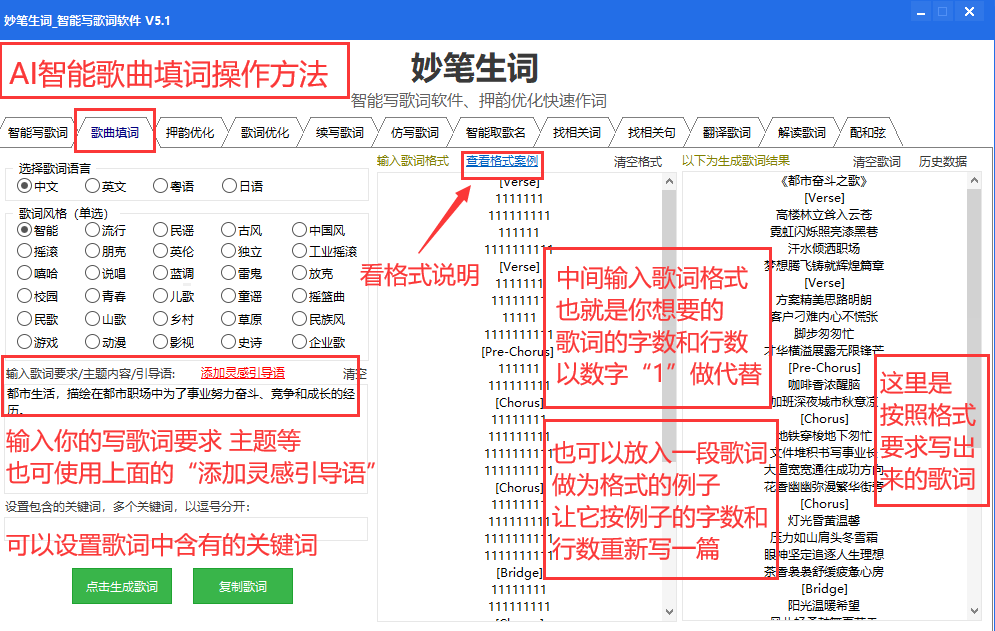Click down arrow of format box scrollbar
The height and width of the screenshot is (631, 995).
click(669, 612)
